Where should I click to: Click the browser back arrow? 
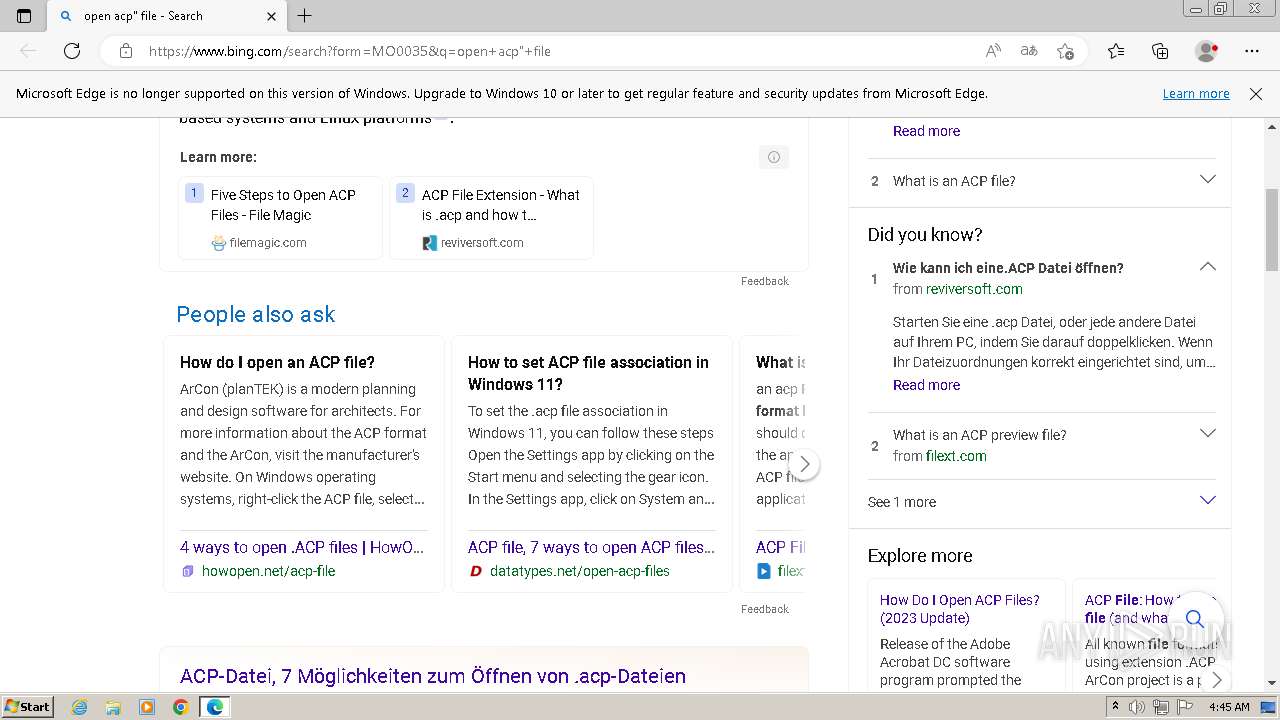pos(28,51)
